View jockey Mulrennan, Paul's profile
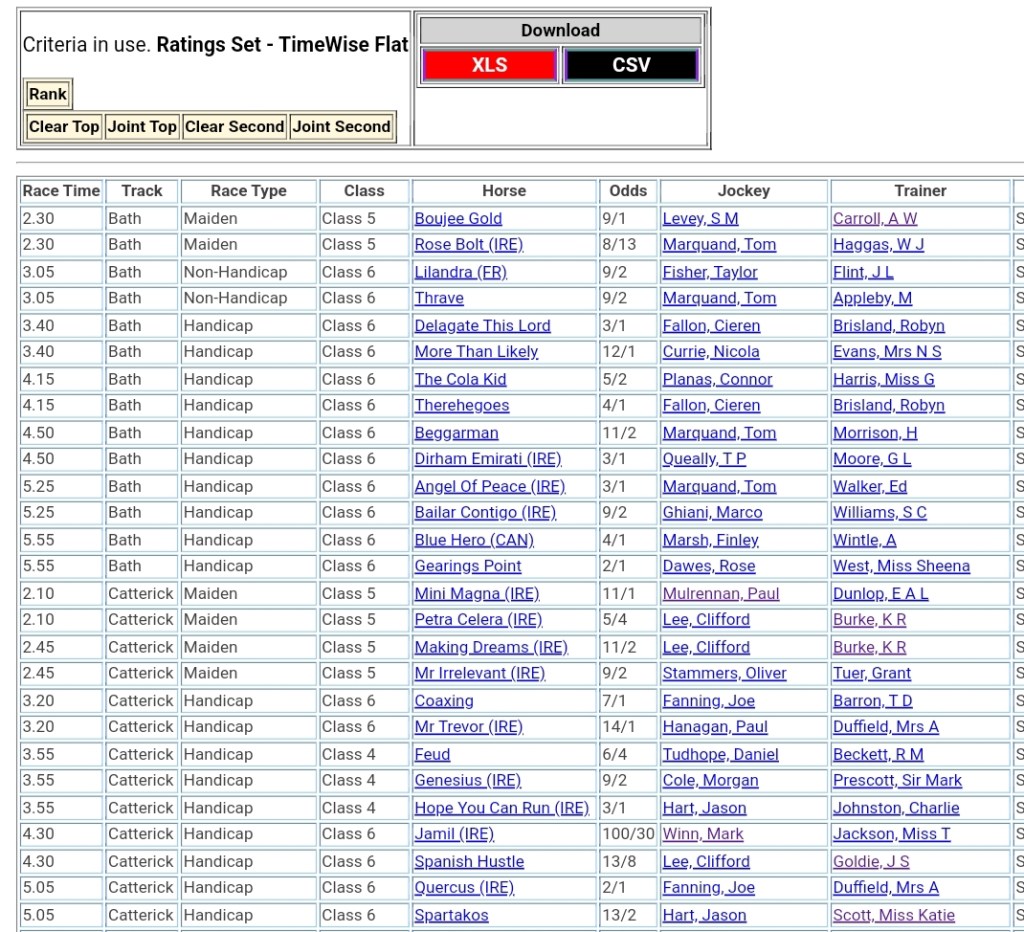 tap(720, 594)
